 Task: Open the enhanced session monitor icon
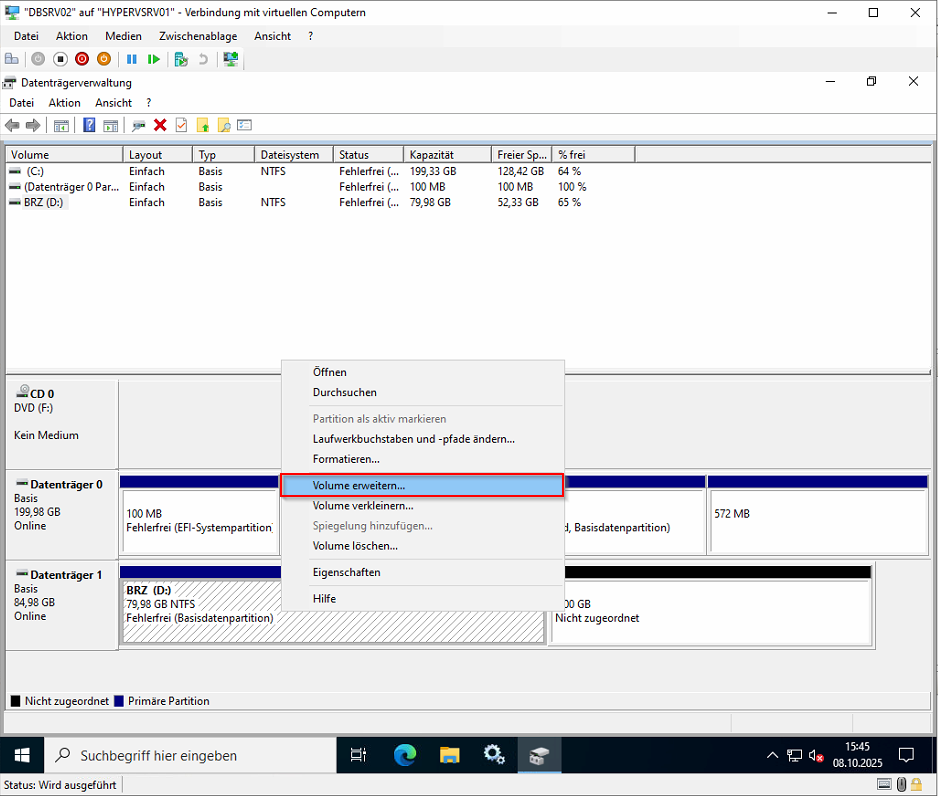(x=232, y=59)
